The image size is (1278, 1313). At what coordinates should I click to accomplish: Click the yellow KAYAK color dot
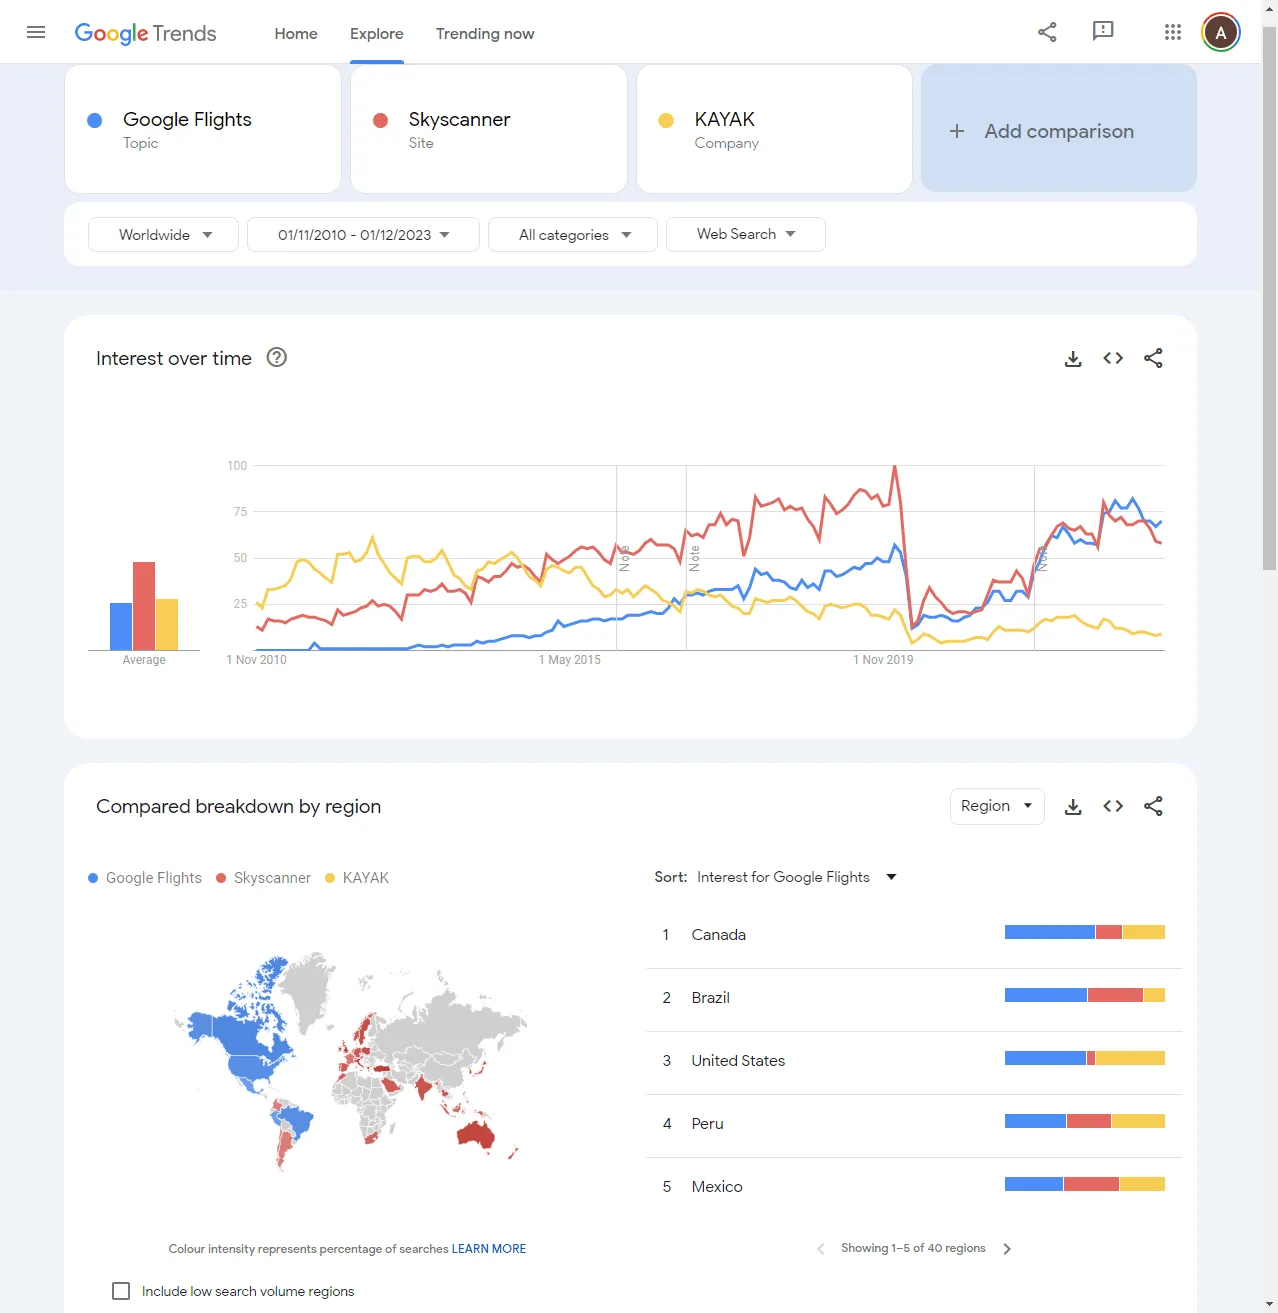coord(666,120)
